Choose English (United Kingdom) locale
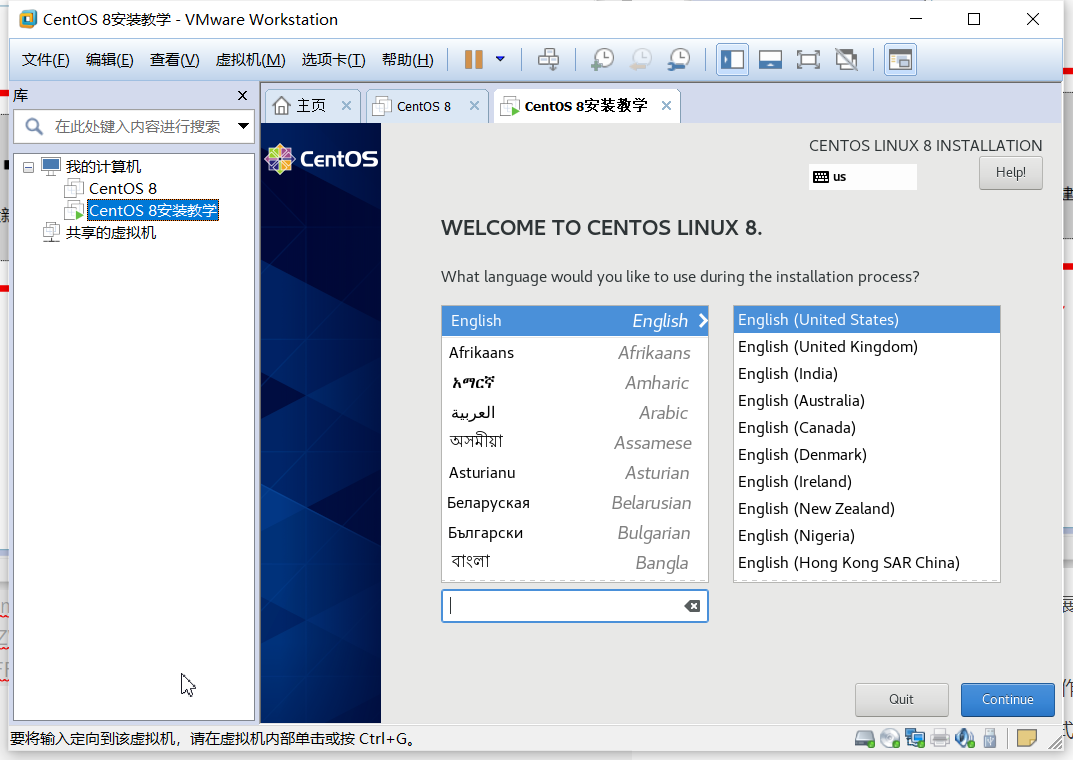 pyautogui.click(x=866, y=347)
